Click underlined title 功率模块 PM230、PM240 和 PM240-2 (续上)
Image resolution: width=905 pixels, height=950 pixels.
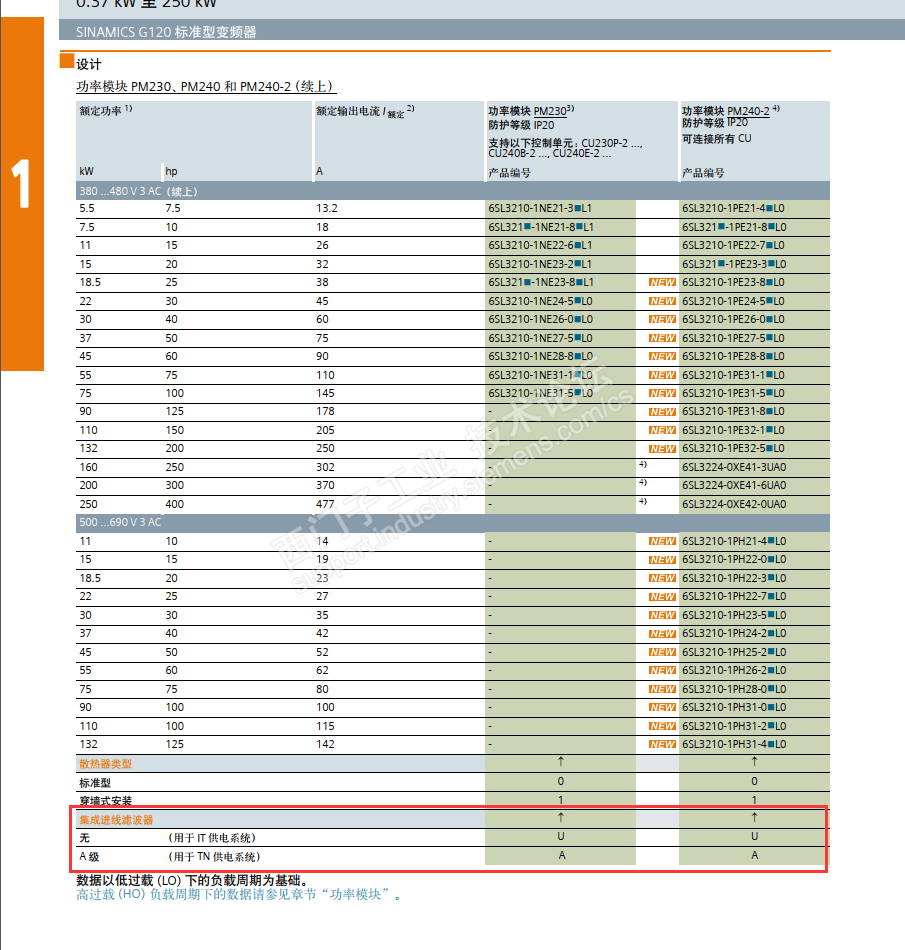[205, 87]
